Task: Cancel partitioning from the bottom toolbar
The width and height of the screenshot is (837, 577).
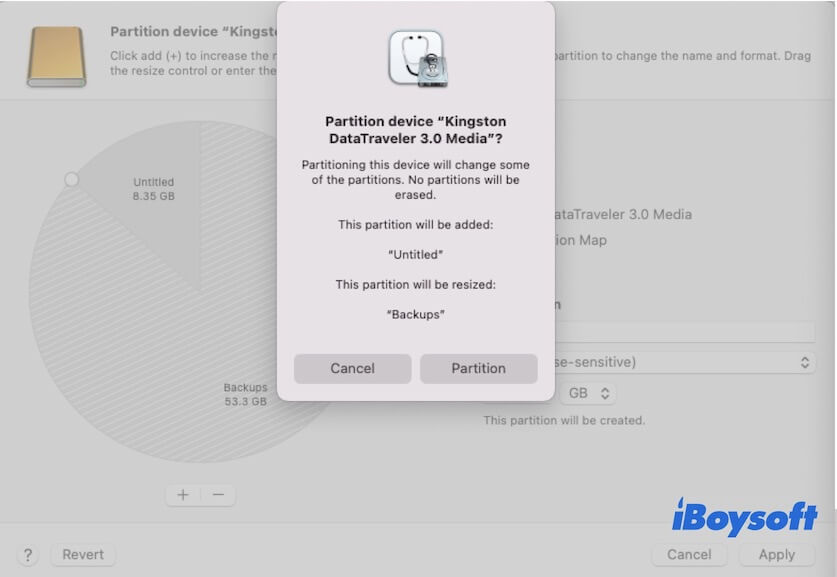Action: (689, 554)
